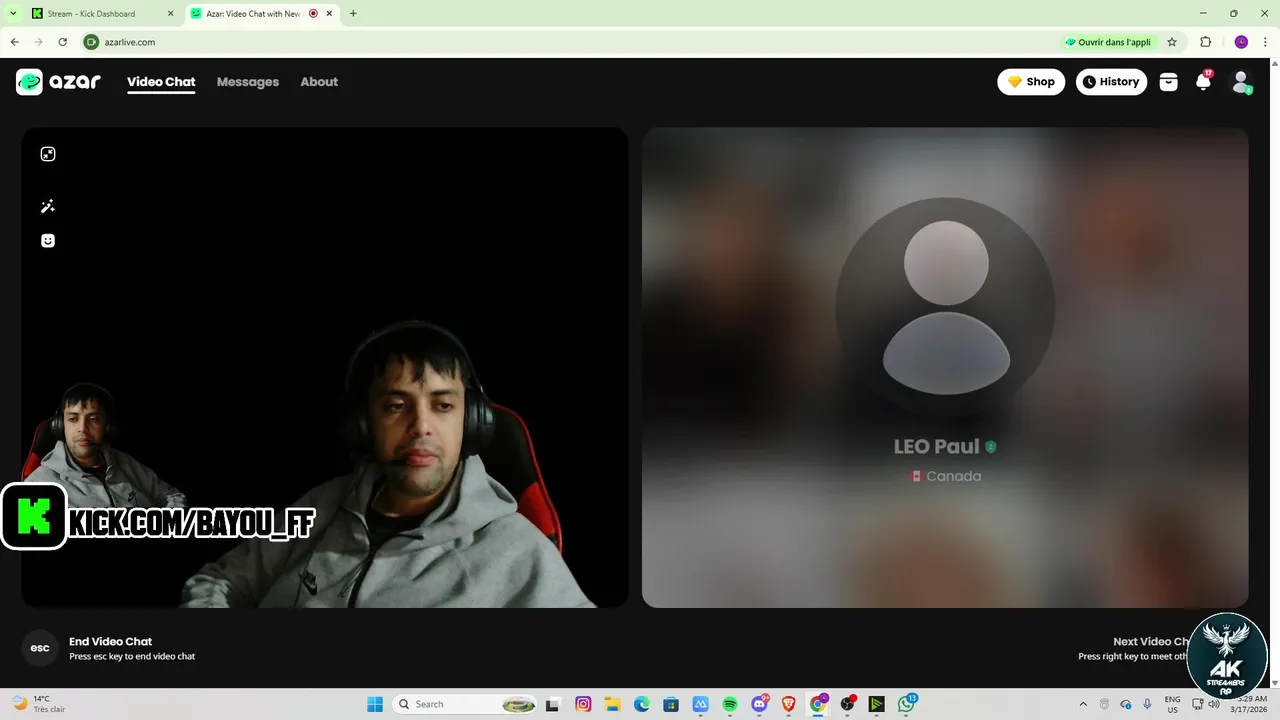Screen dimensions: 1280x720
Task: Open the browser extensions menu
Action: 1205,42
